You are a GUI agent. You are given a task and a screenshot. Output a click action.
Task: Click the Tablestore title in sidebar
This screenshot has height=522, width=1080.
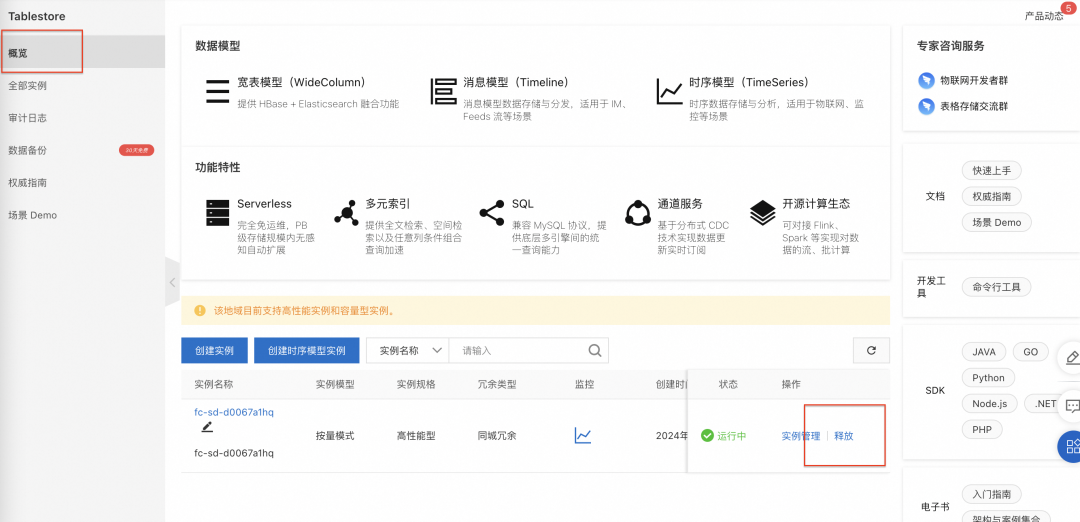37,16
